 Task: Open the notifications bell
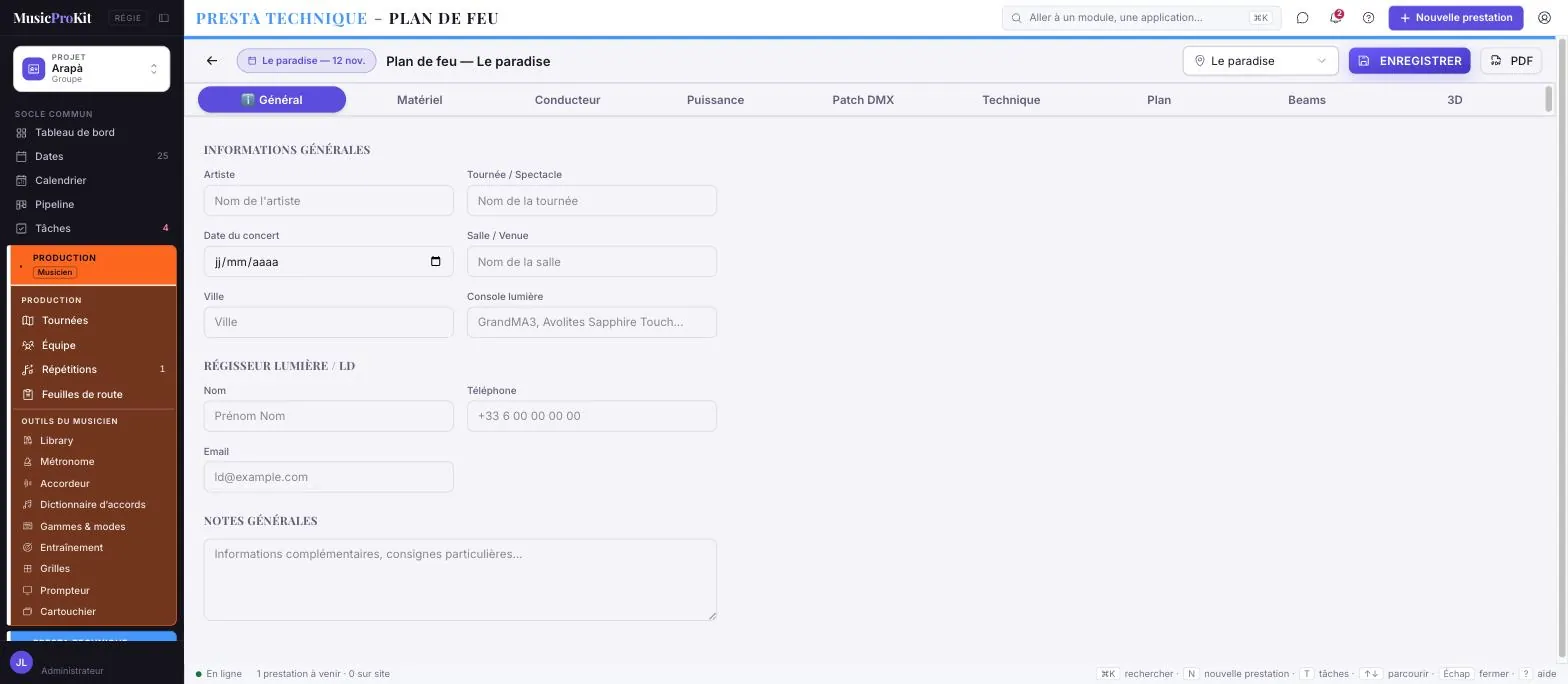[x=1335, y=18]
